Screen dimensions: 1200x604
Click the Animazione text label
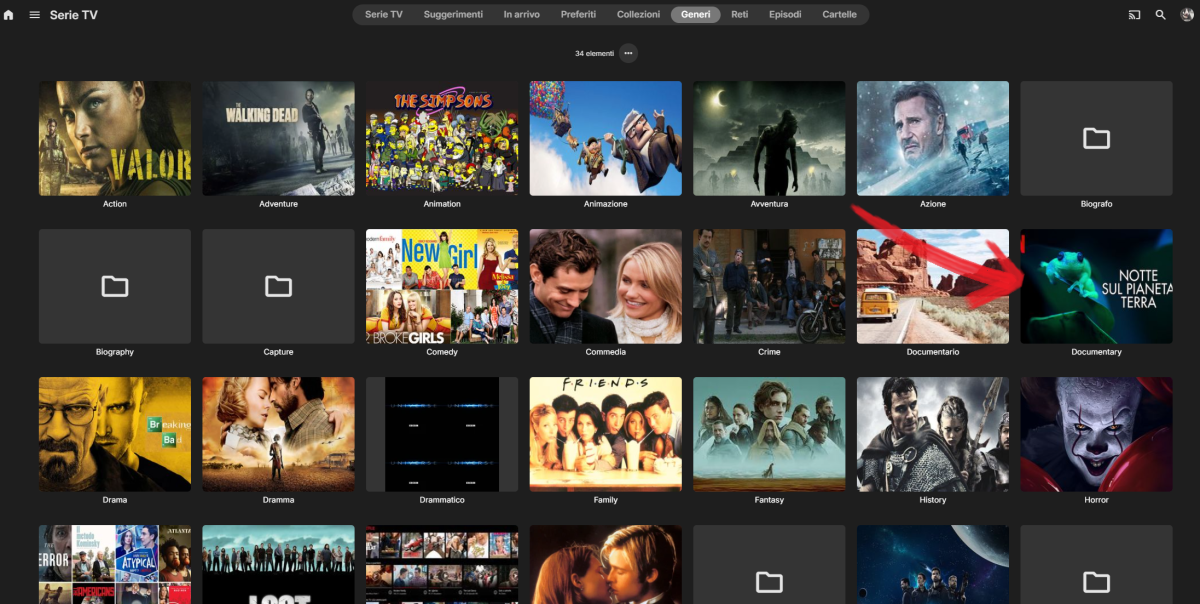click(606, 204)
